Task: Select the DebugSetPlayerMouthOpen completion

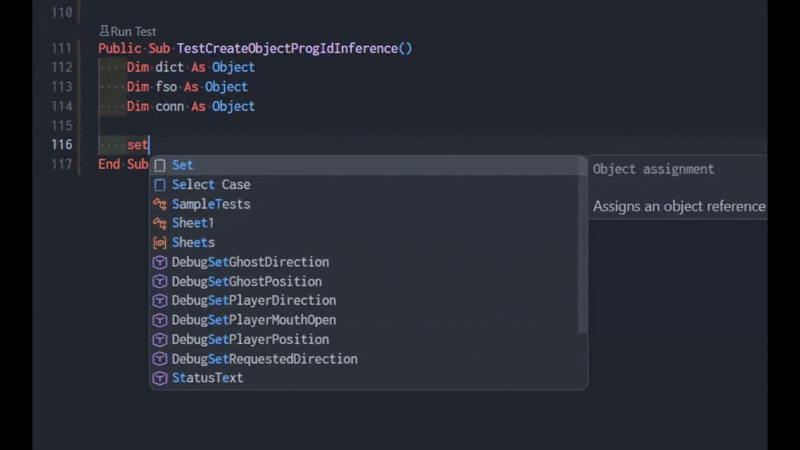Action: (368, 320)
